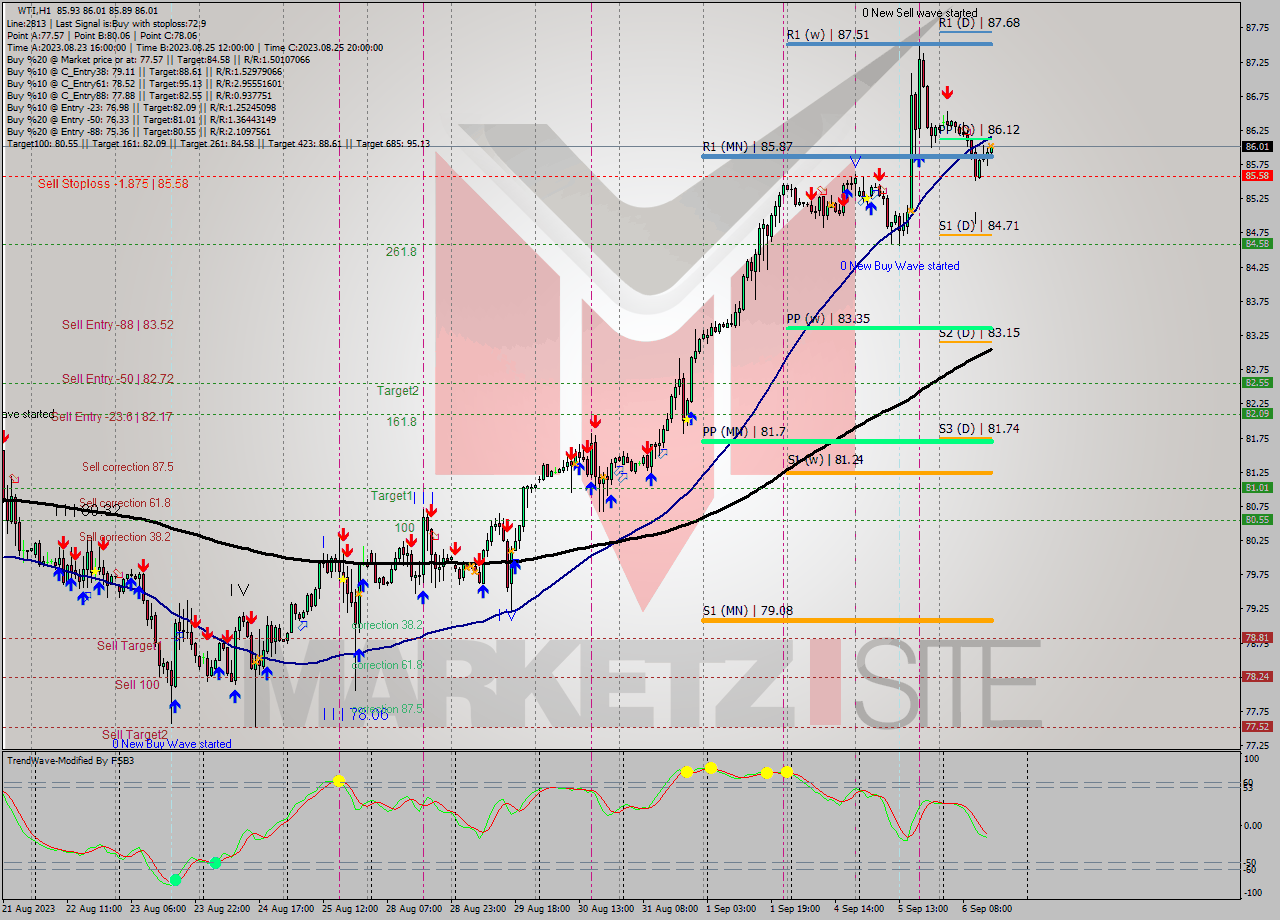The height and width of the screenshot is (920, 1280).
Task: Click the 'PP (MN) | 81.7' pivot label
Action: 744,432
